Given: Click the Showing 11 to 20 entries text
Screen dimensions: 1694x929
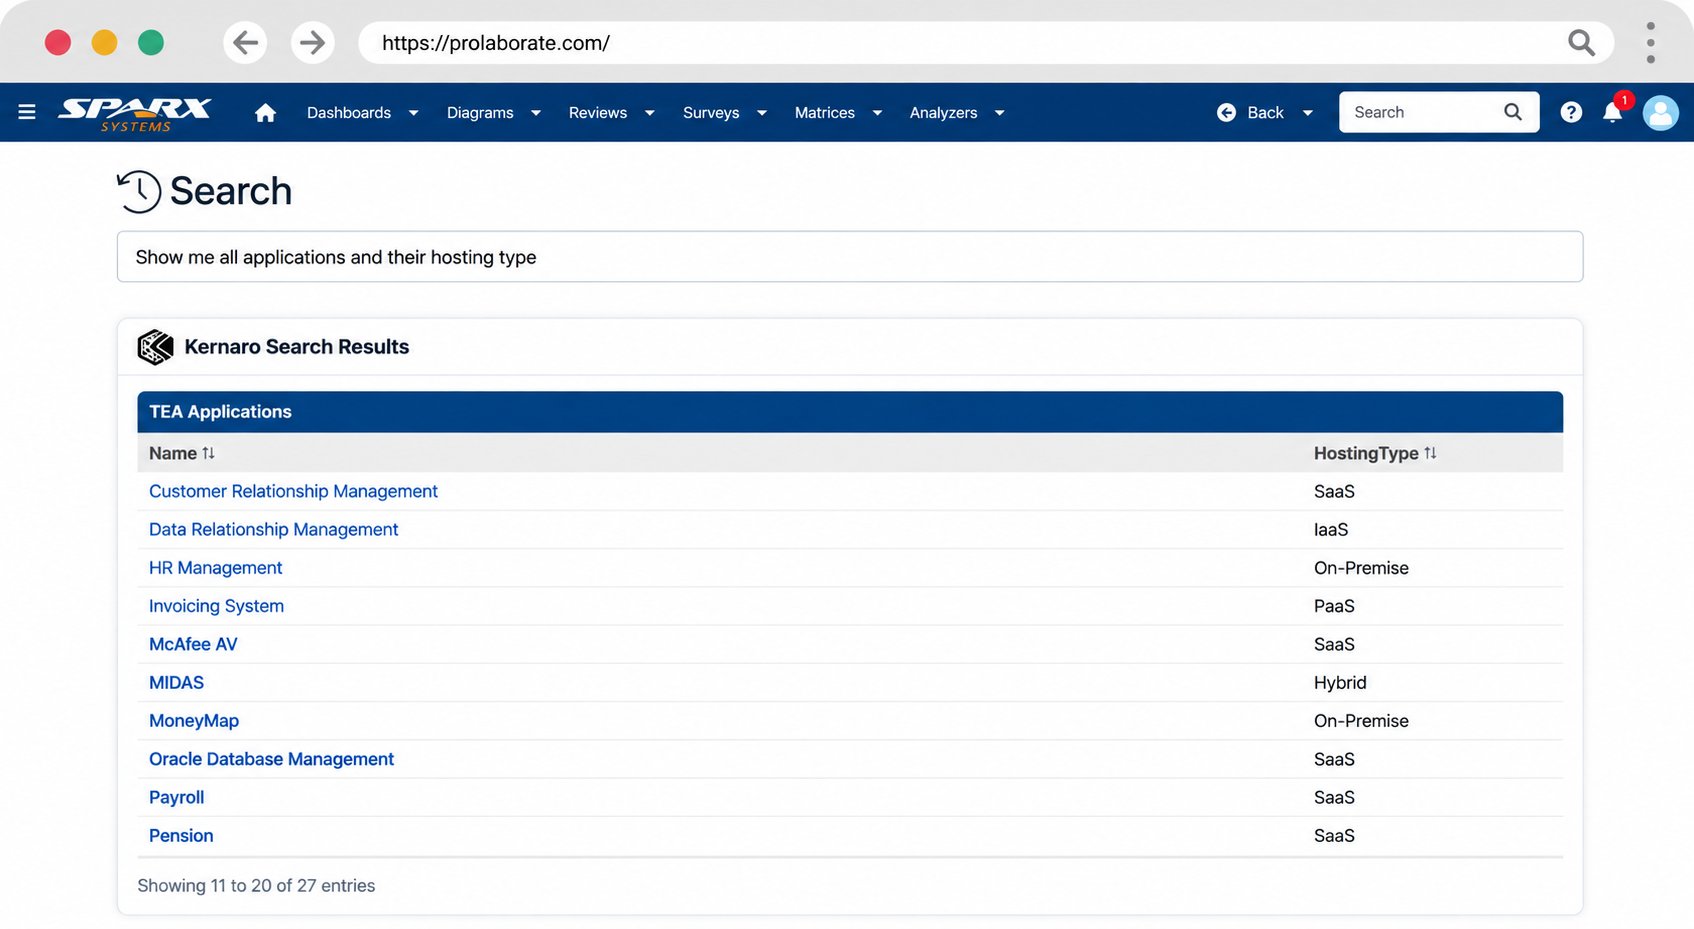Looking at the screenshot, I should click(256, 886).
